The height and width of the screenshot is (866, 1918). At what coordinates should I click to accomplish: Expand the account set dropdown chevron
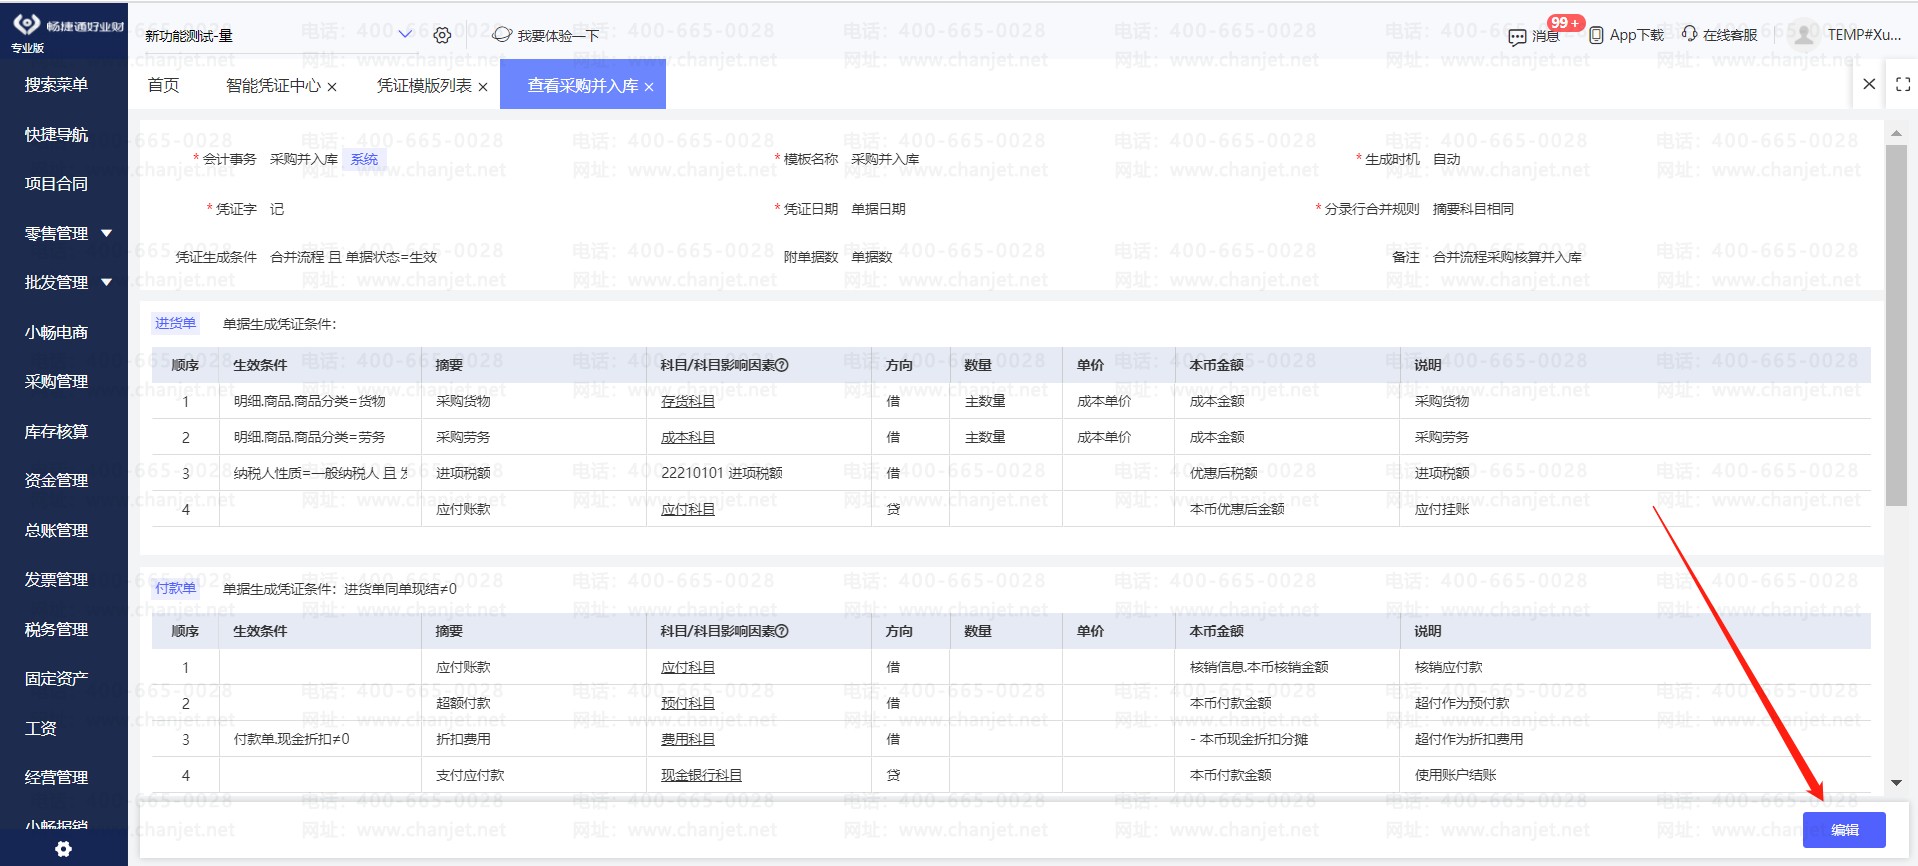pos(405,35)
